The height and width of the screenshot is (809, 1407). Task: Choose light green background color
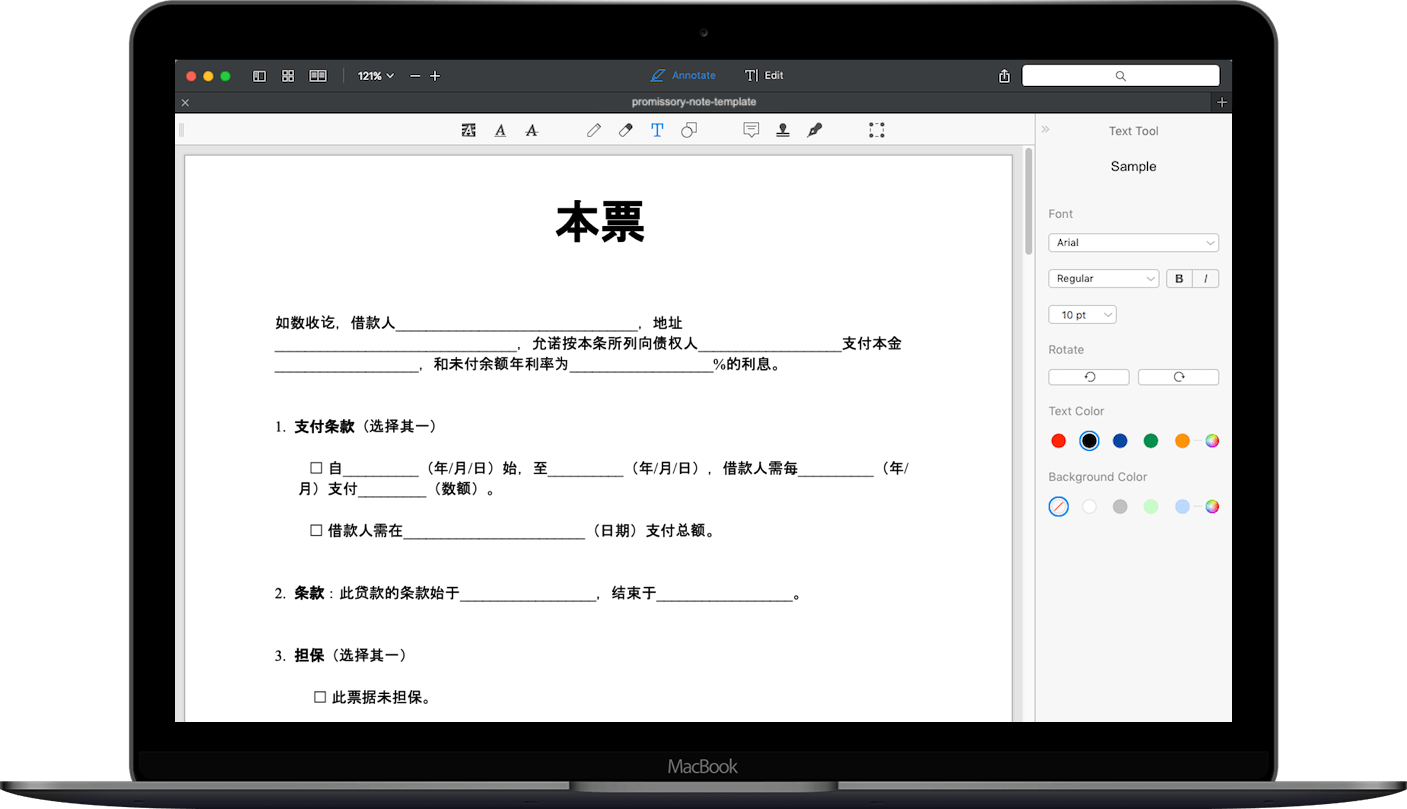click(1151, 507)
